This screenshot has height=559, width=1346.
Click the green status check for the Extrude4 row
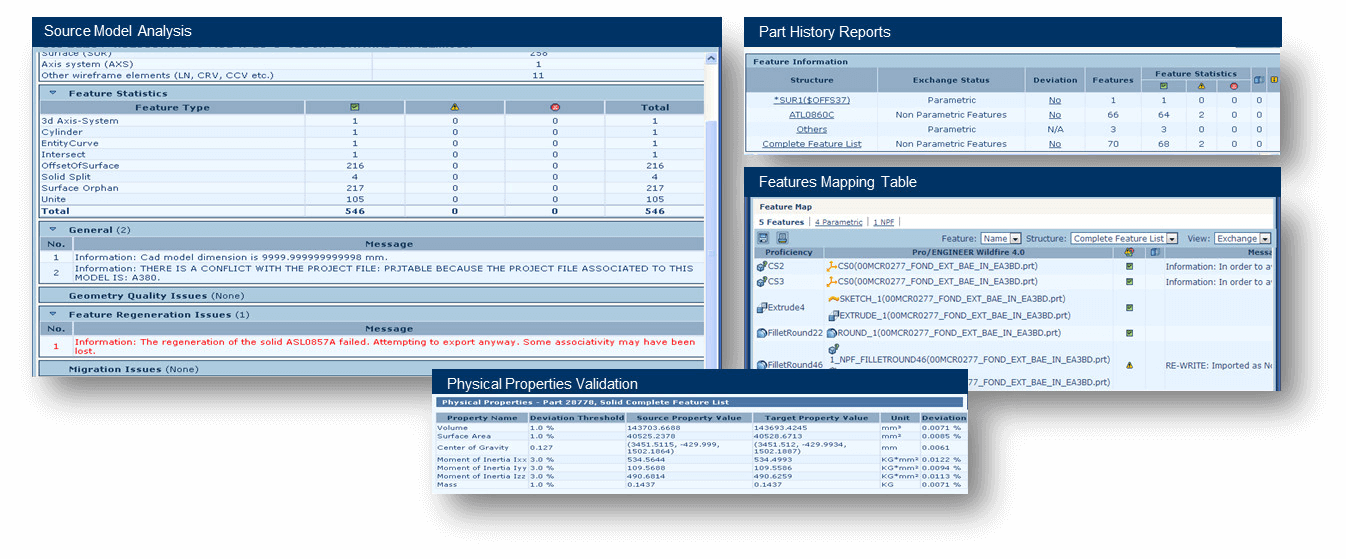(1129, 307)
